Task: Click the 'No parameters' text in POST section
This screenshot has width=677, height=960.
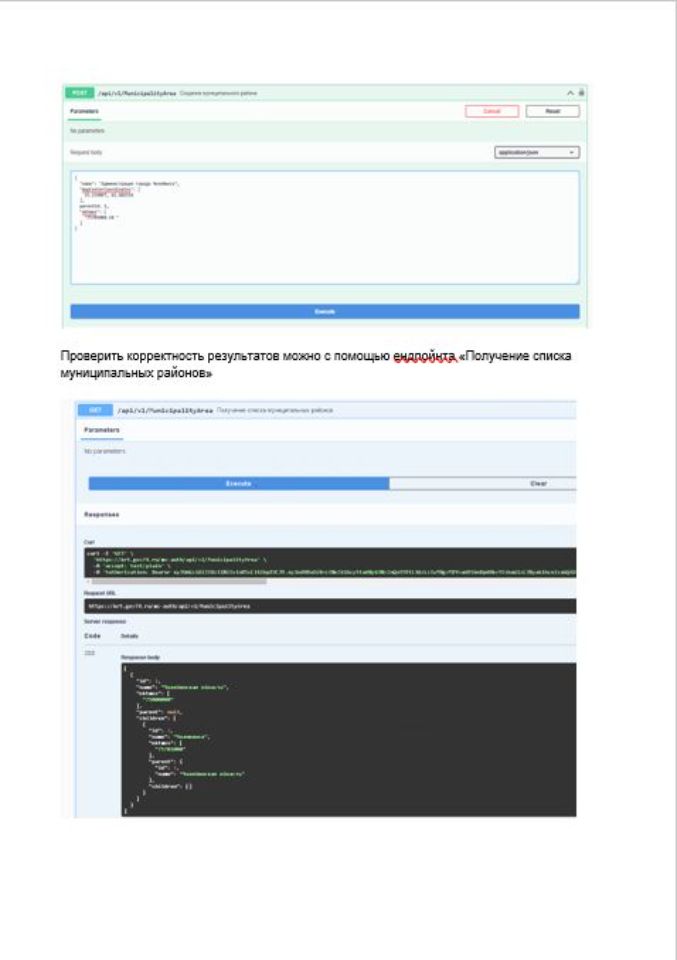Action: pyautogui.click(x=87, y=131)
